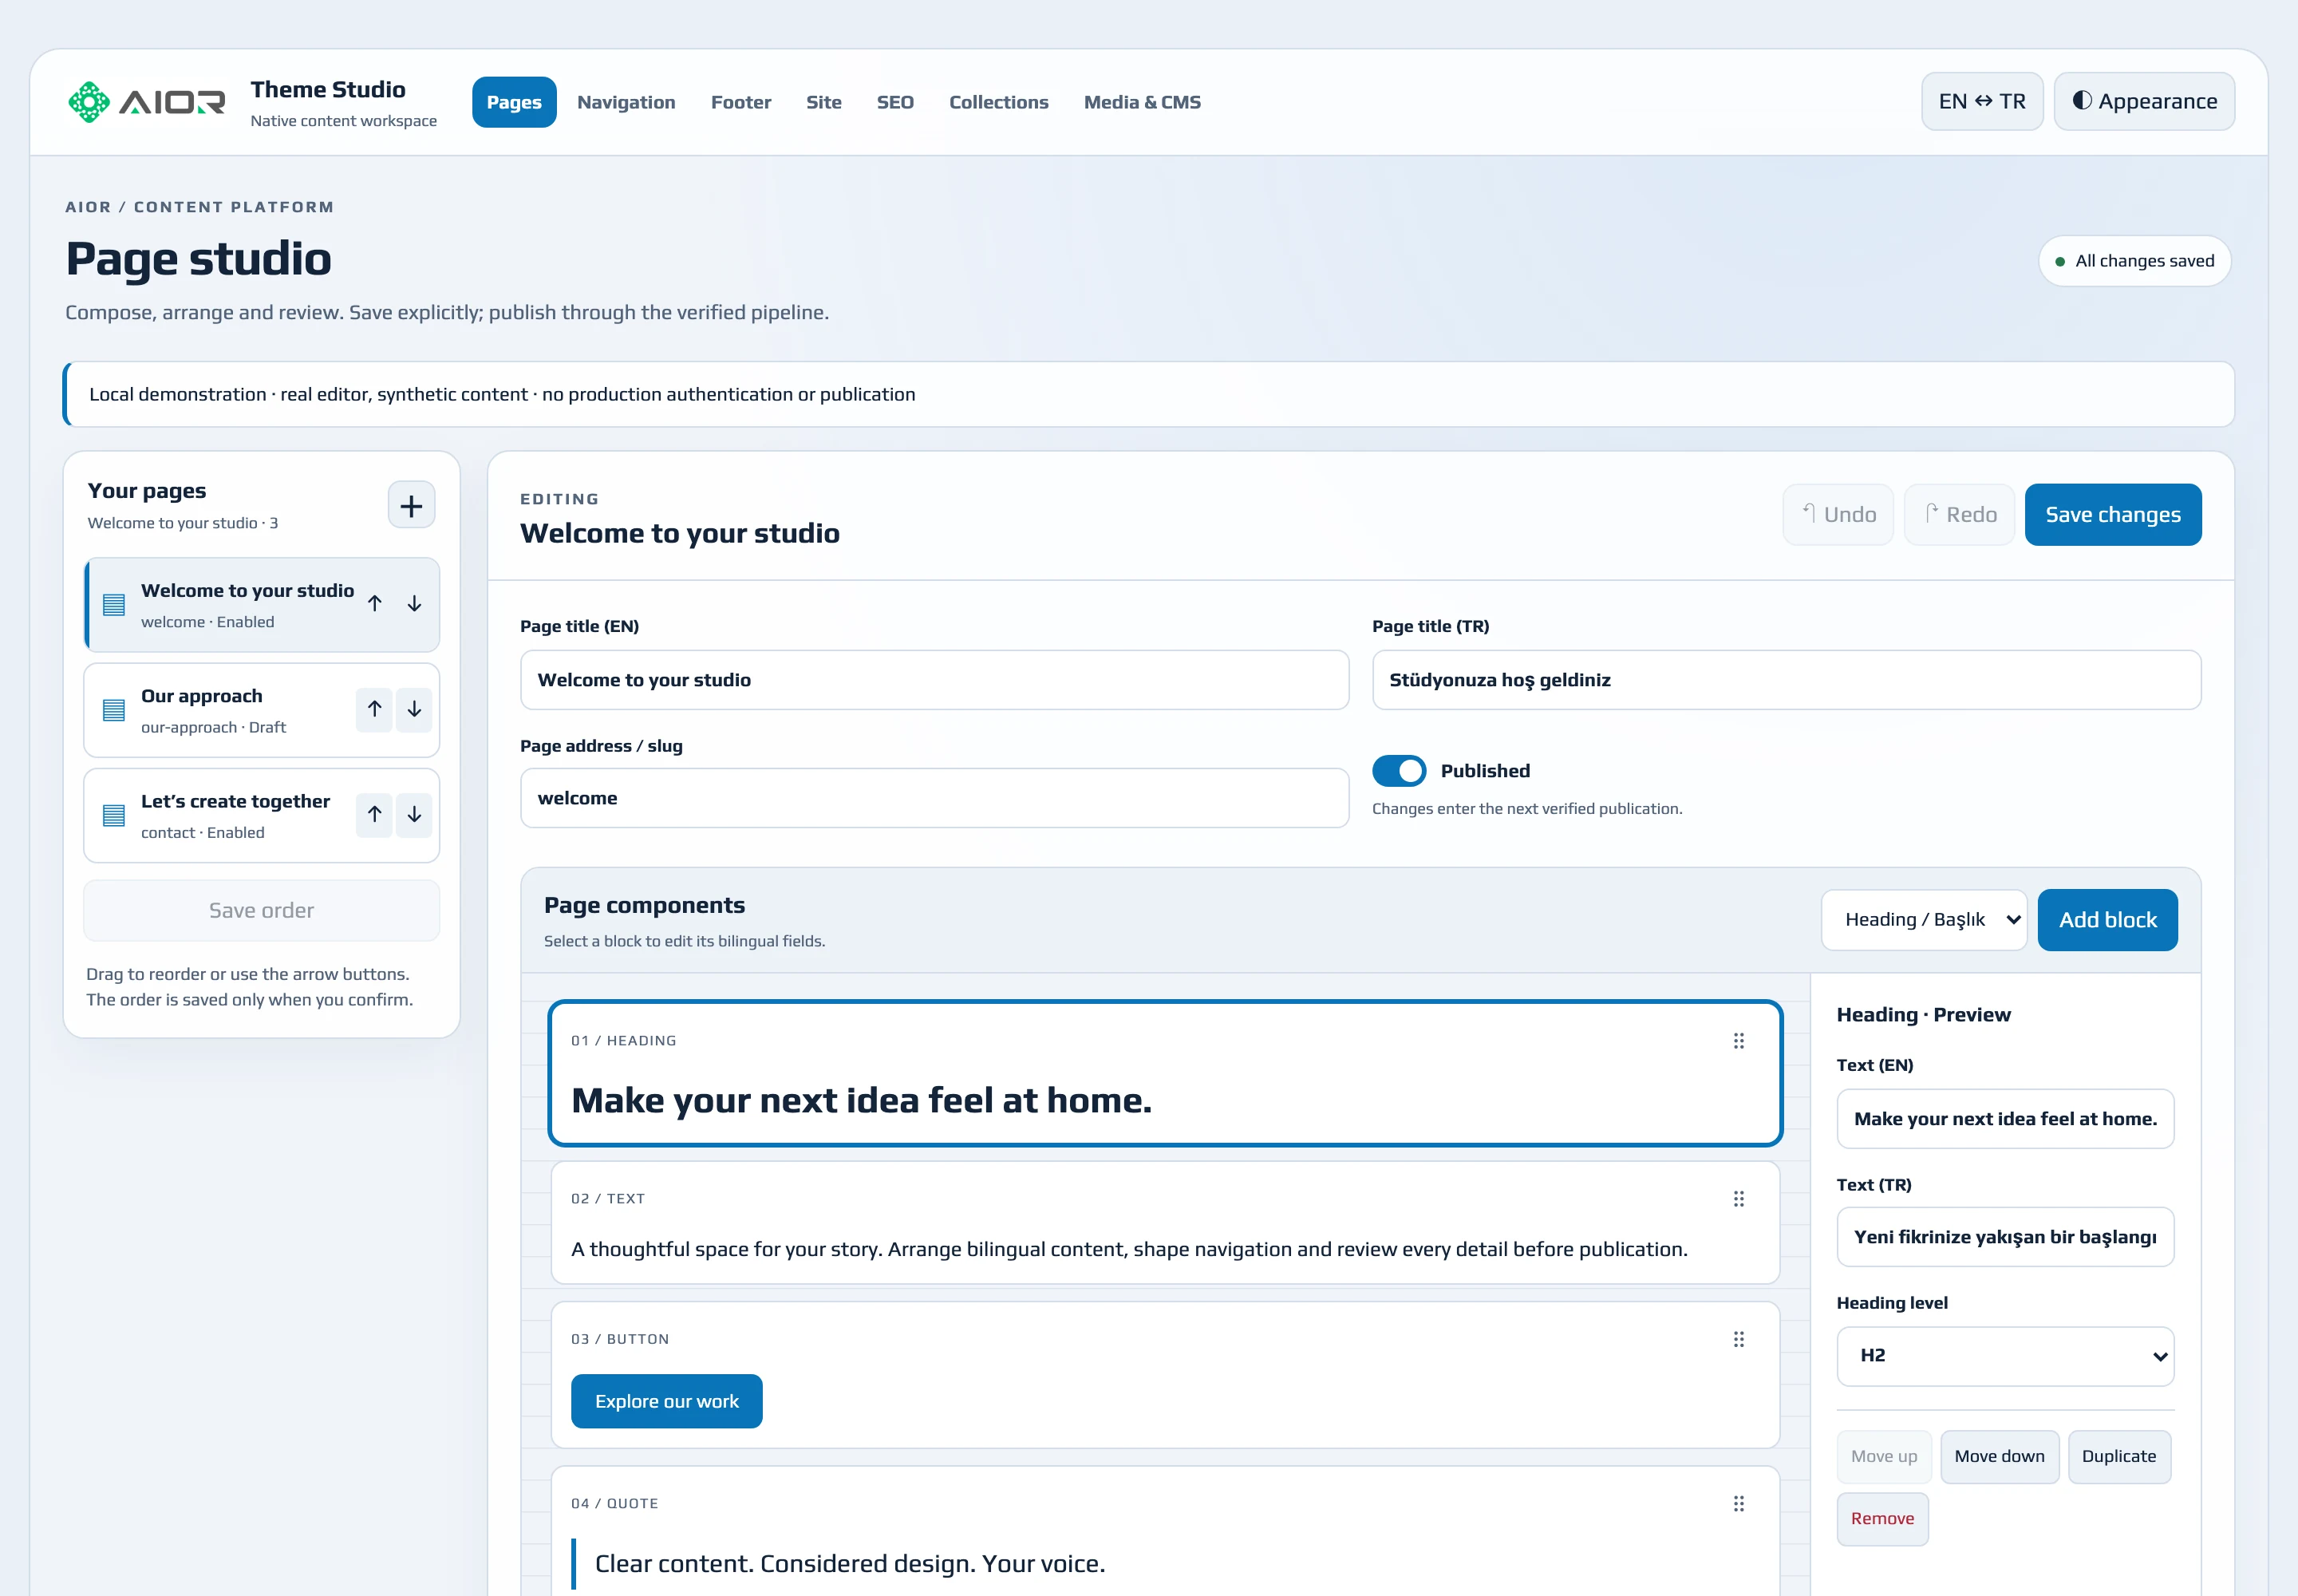Click Save changes button
Screen dimensions: 2298x1596
[x=2113, y=515]
